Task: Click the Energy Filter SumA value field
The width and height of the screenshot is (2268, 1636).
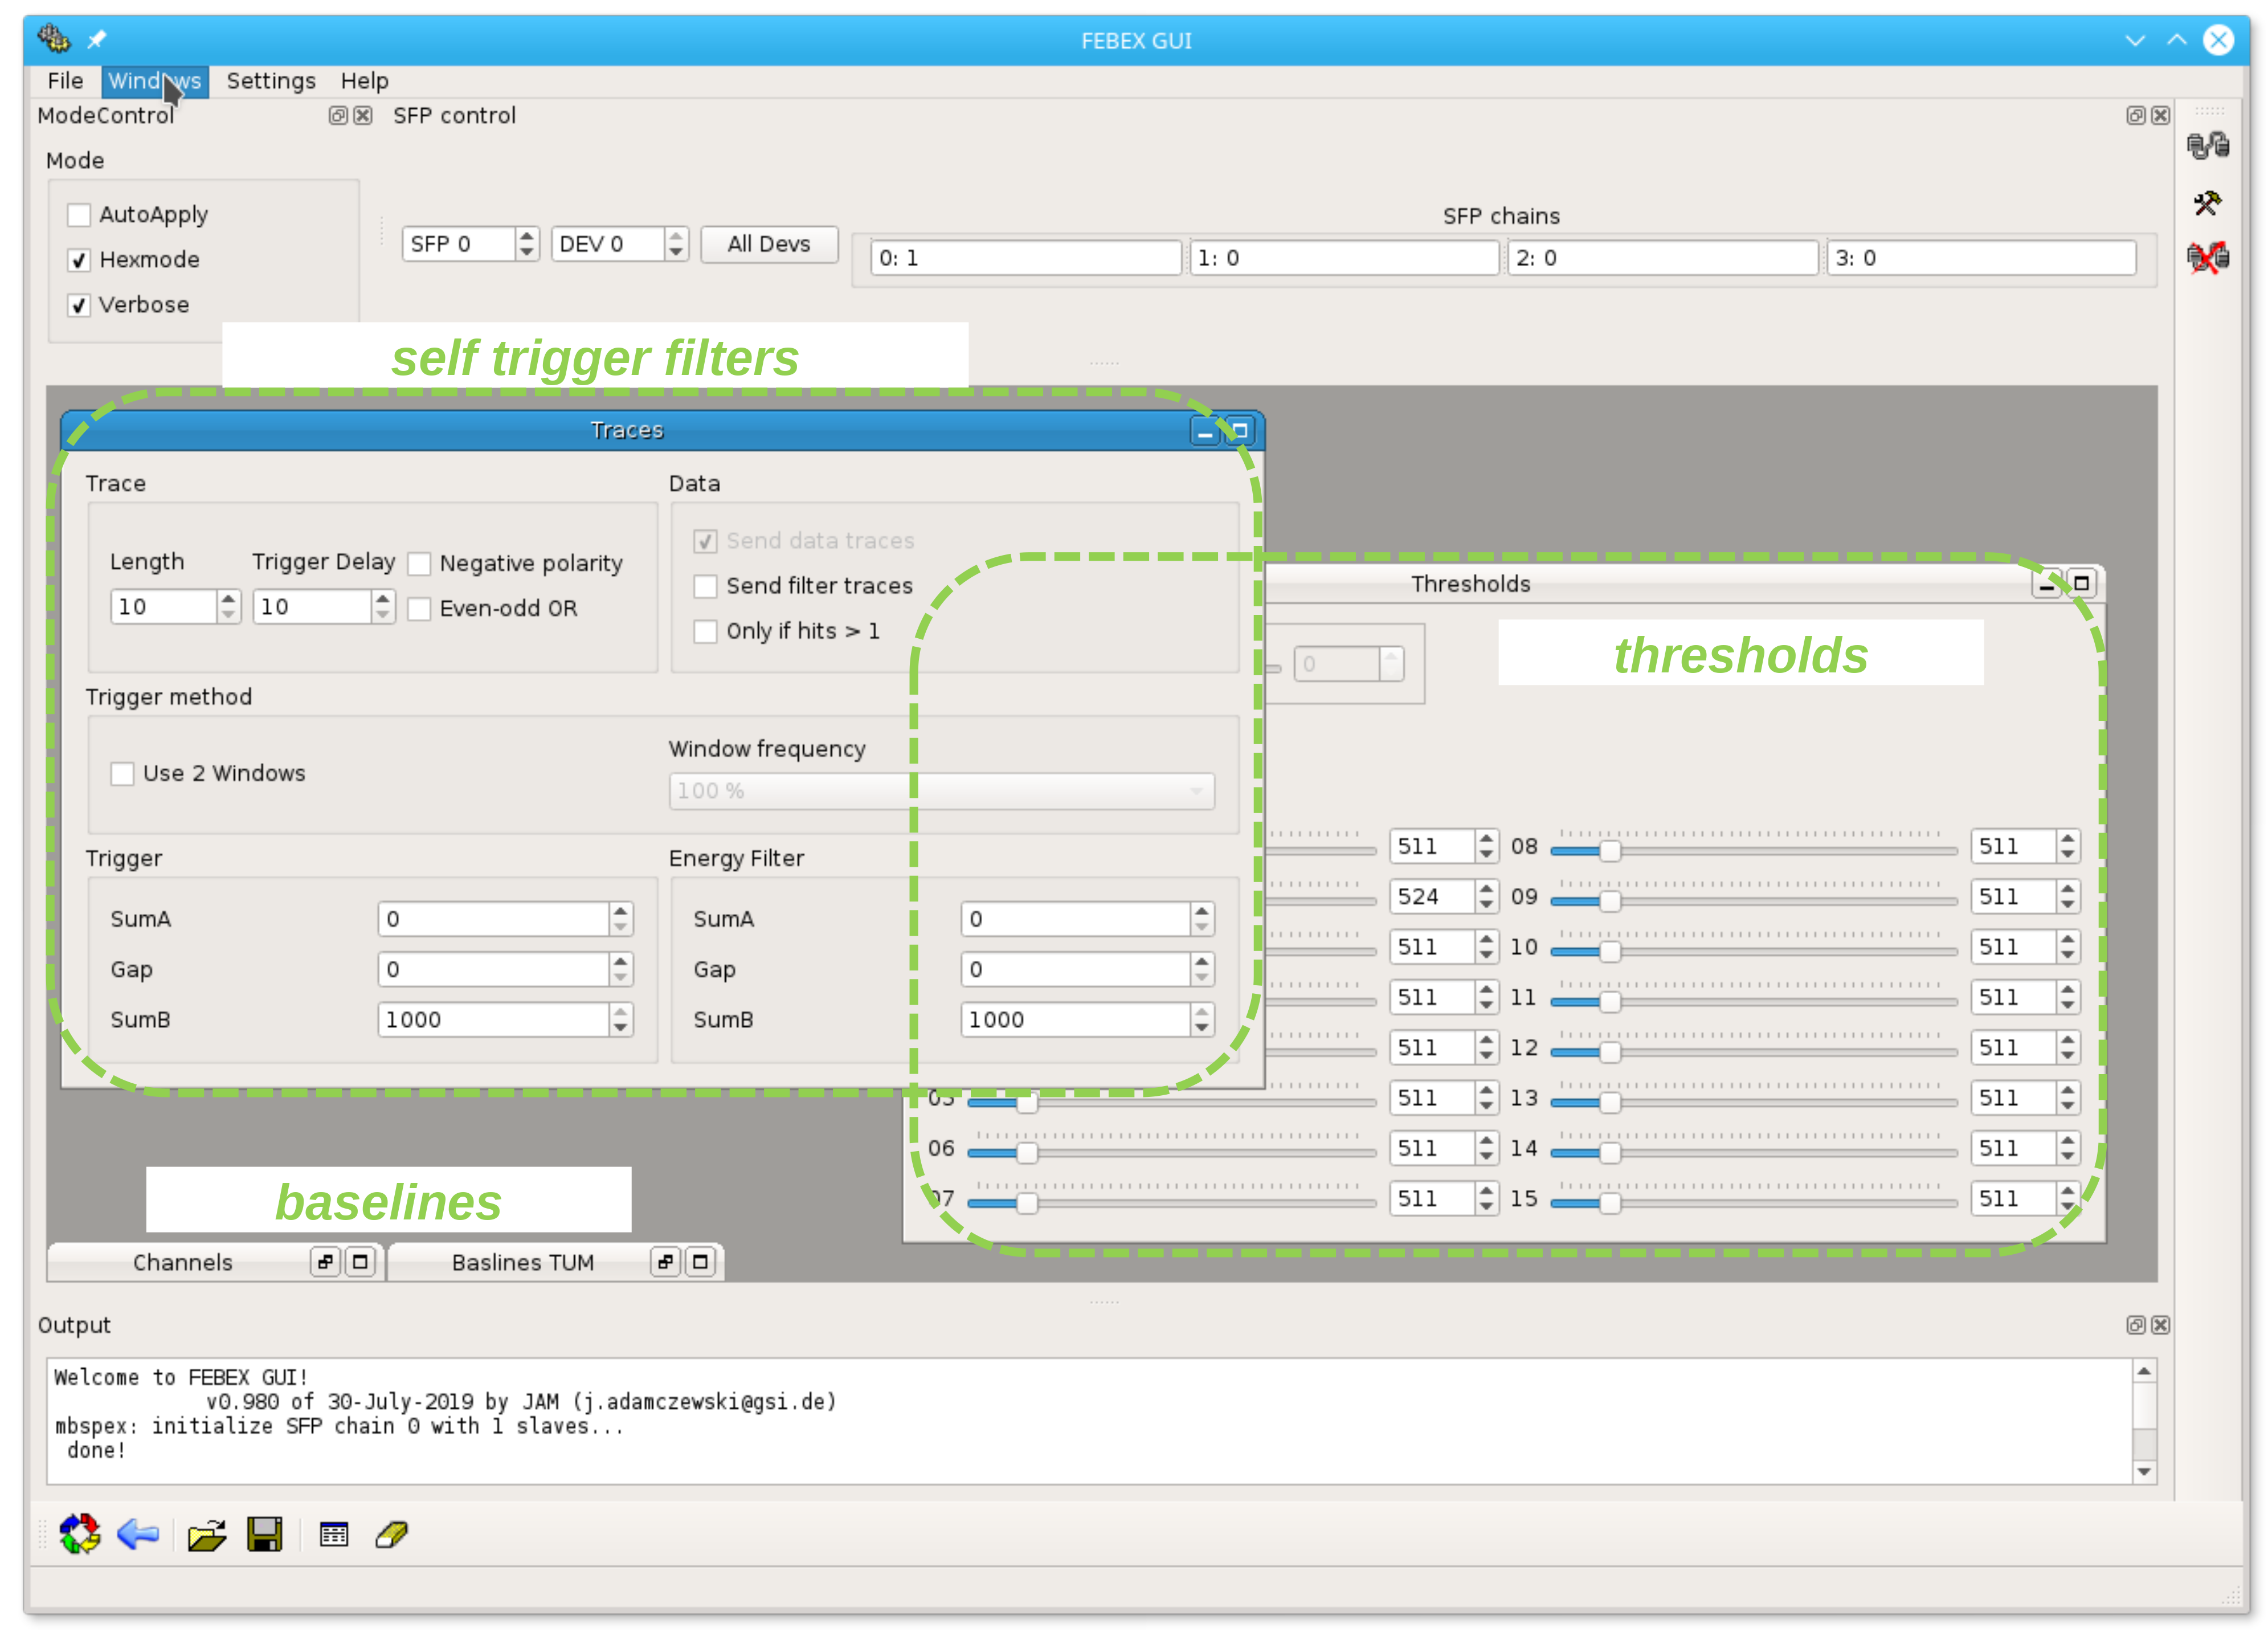Action: [1076, 919]
